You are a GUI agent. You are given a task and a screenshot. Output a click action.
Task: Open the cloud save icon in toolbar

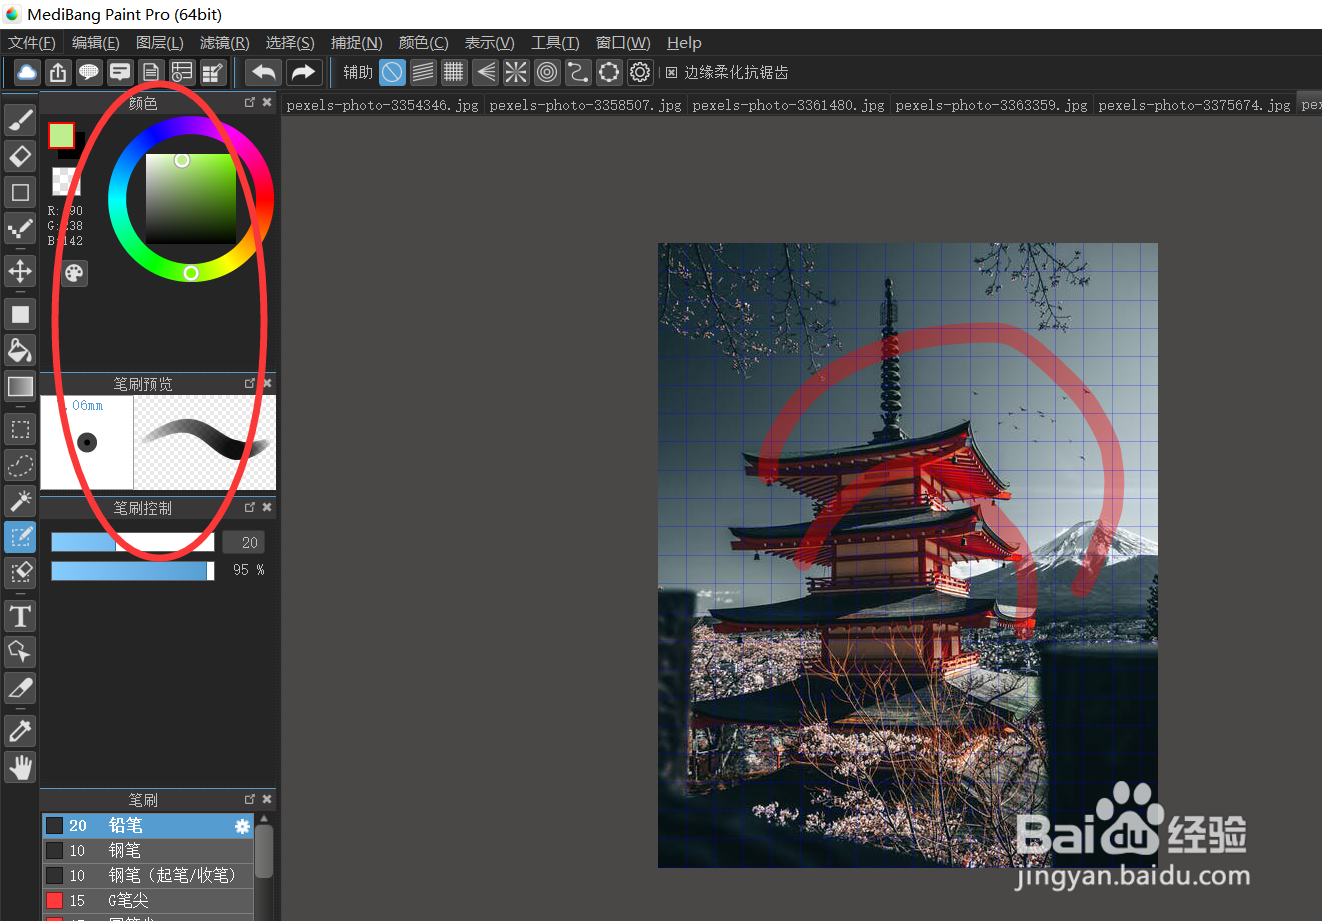27,72
